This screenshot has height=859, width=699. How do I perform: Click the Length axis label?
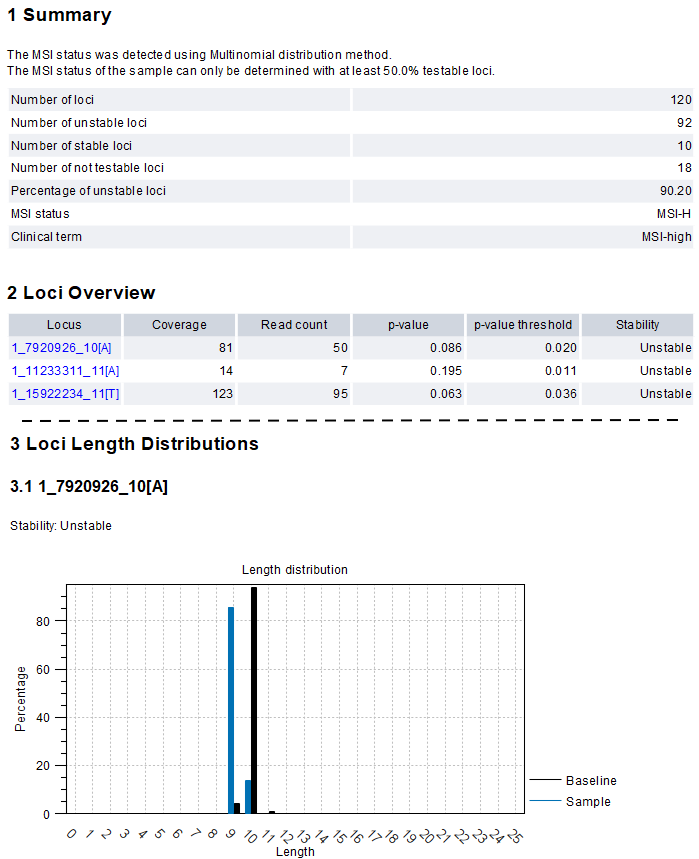(x=295, y=851)
